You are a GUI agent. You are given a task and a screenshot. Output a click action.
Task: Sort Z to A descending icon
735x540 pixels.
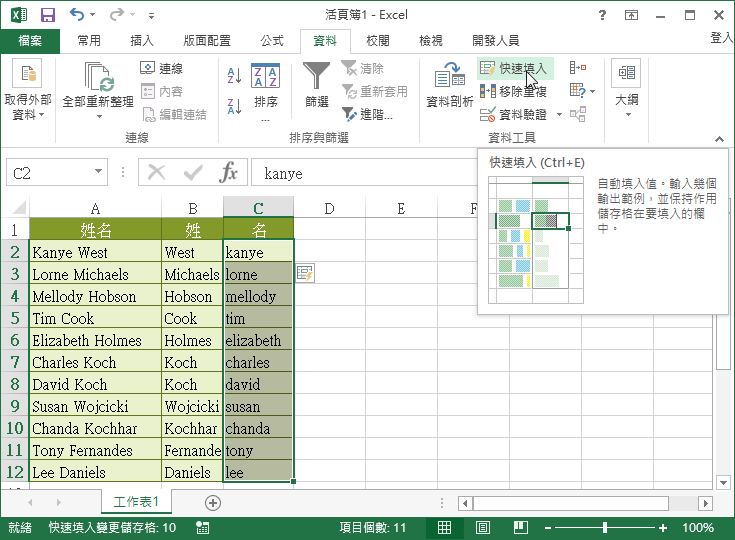pos(234,106)
